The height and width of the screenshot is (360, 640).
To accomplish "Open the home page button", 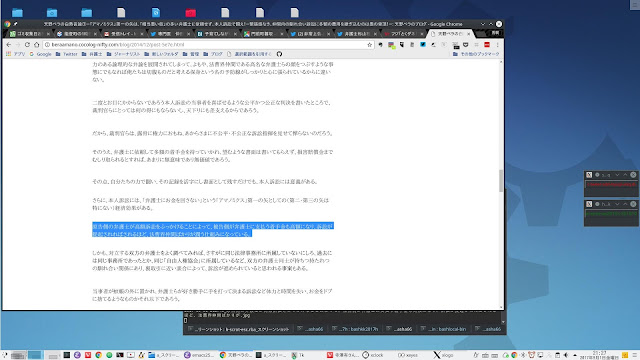I will click(37, 45).
